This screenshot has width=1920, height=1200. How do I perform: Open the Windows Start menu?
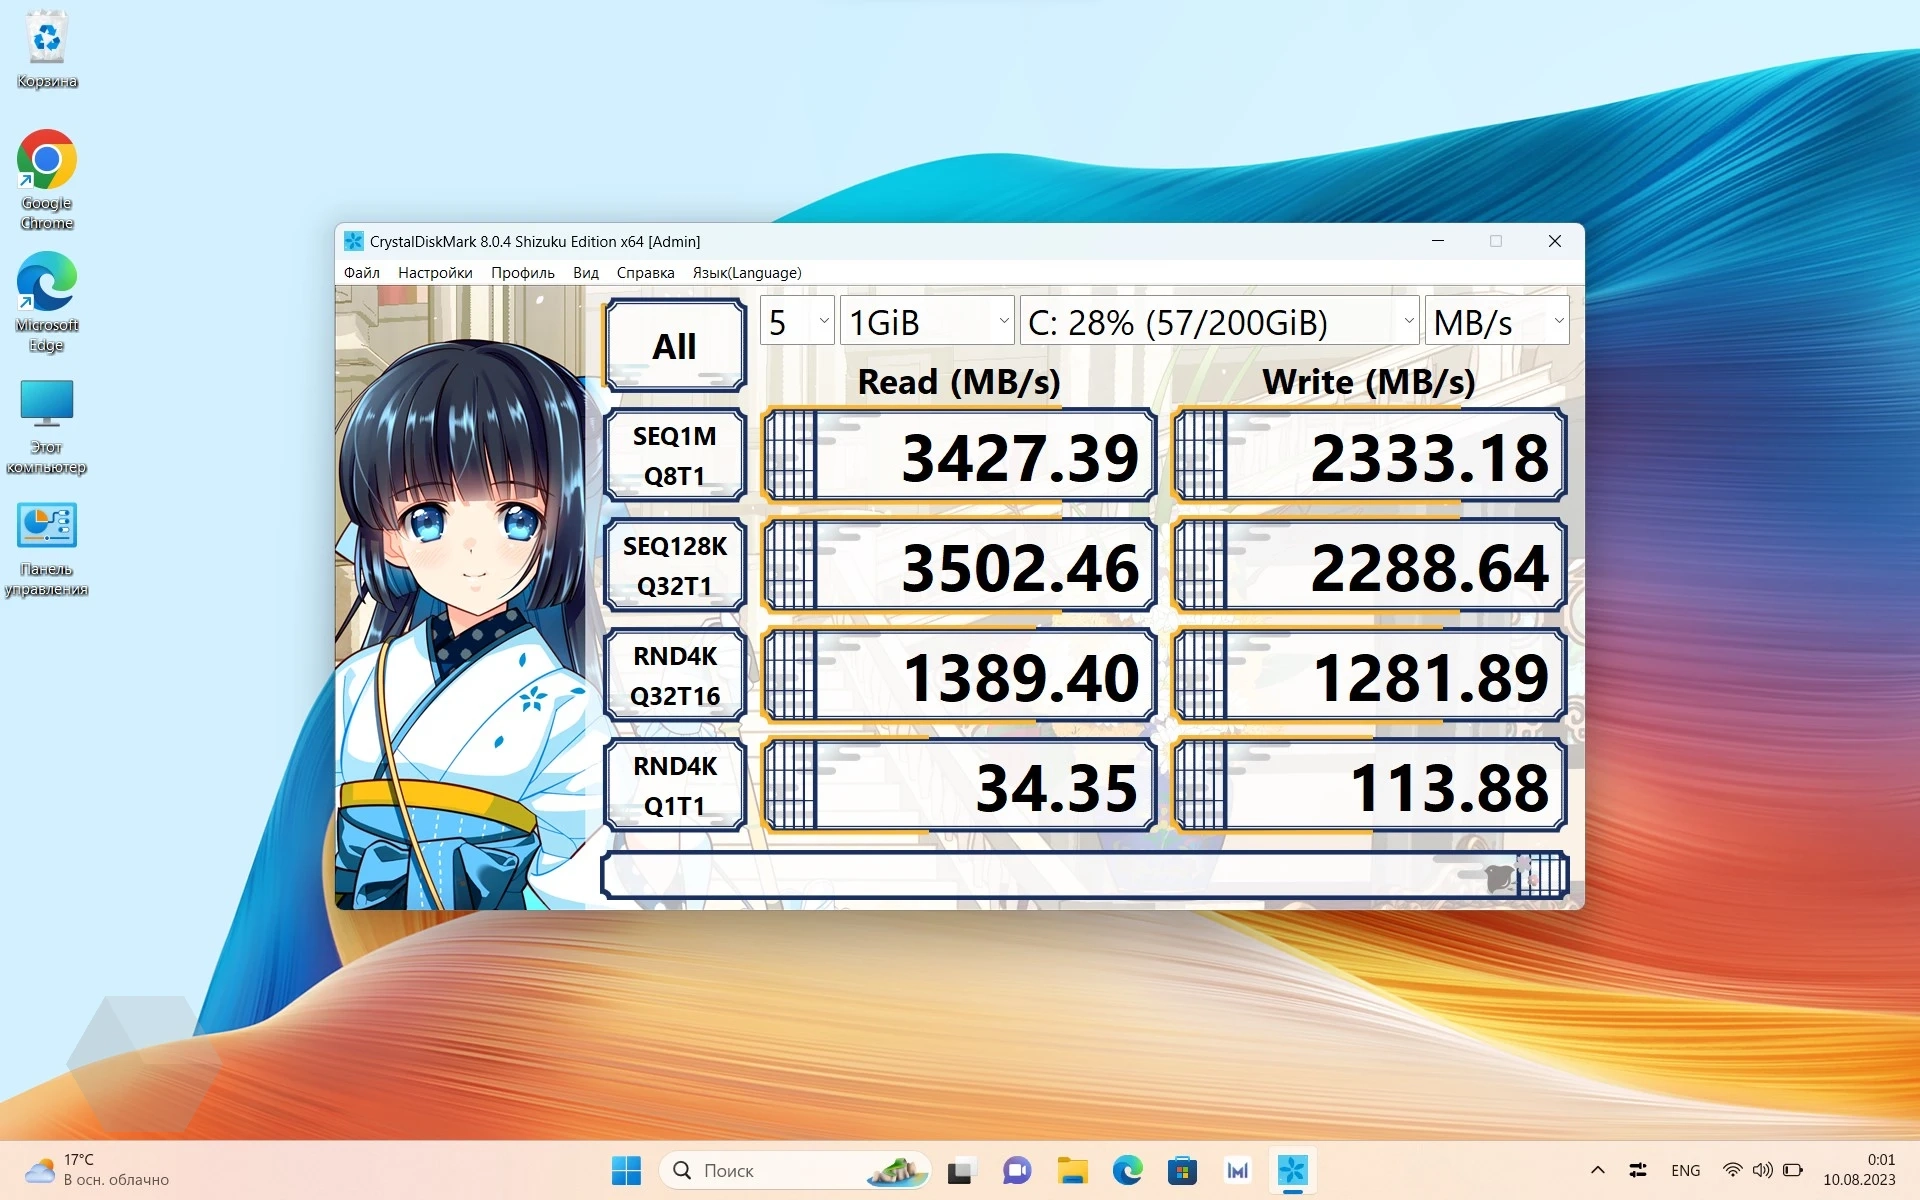tap(626, 1170)
